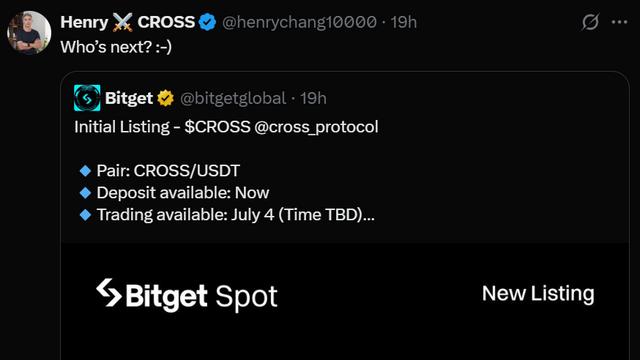This screenshot has height=360, width=640.
Task: Expand truncated Trading available line
Action: [236, 215]
